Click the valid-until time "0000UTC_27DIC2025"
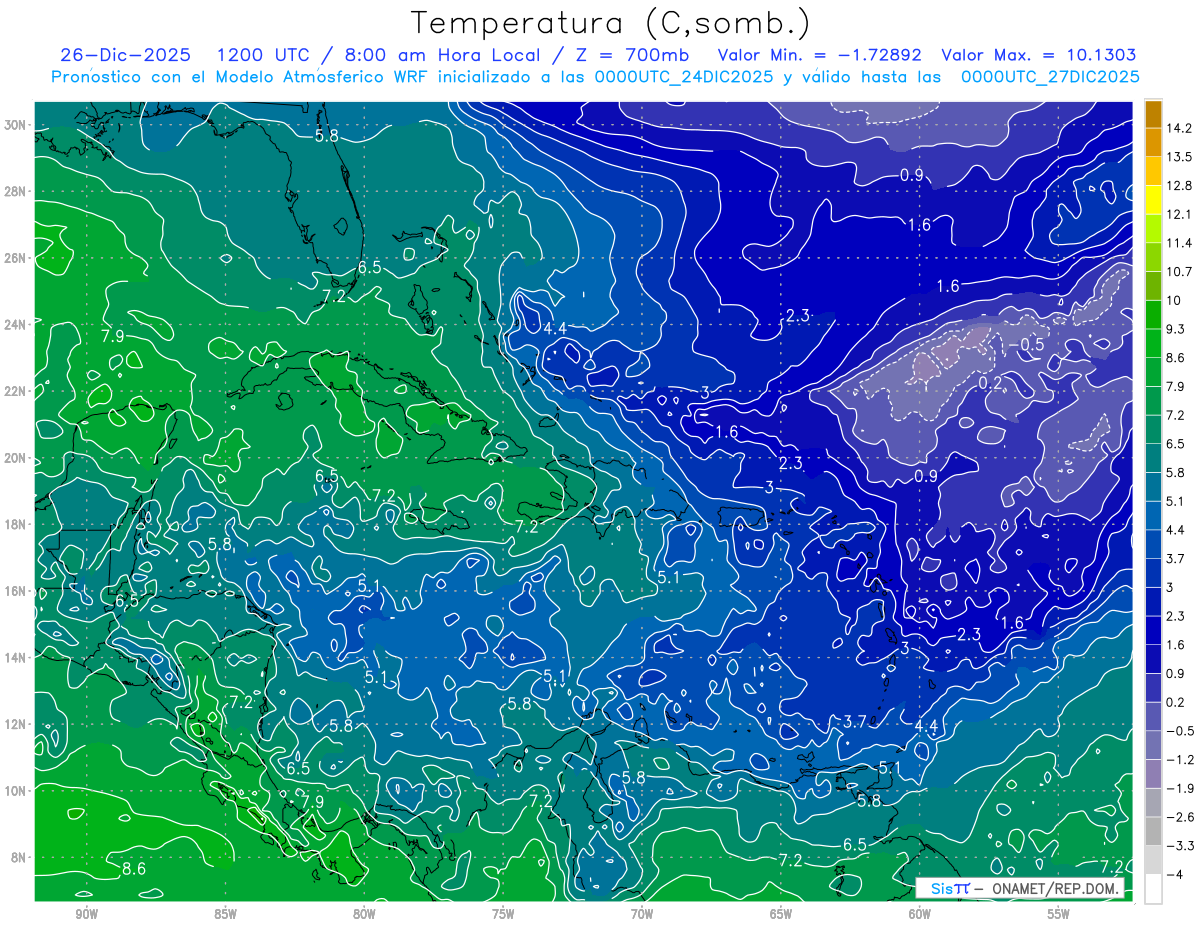 point(1050,77)
